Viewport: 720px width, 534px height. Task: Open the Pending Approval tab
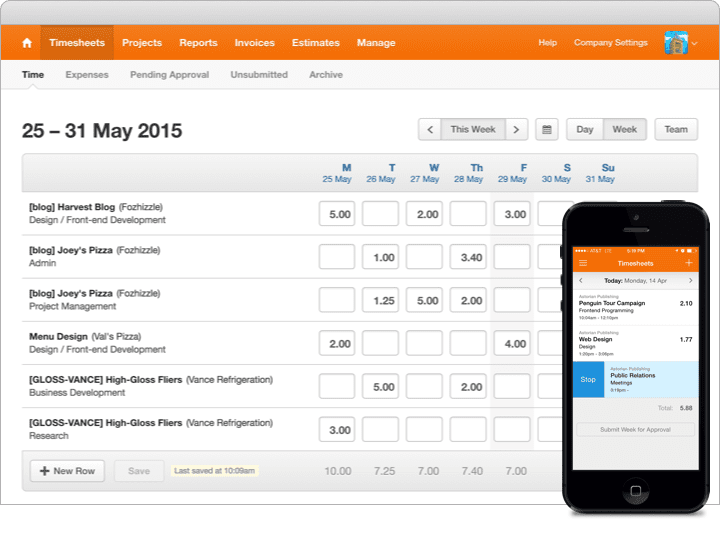point(169,74)
